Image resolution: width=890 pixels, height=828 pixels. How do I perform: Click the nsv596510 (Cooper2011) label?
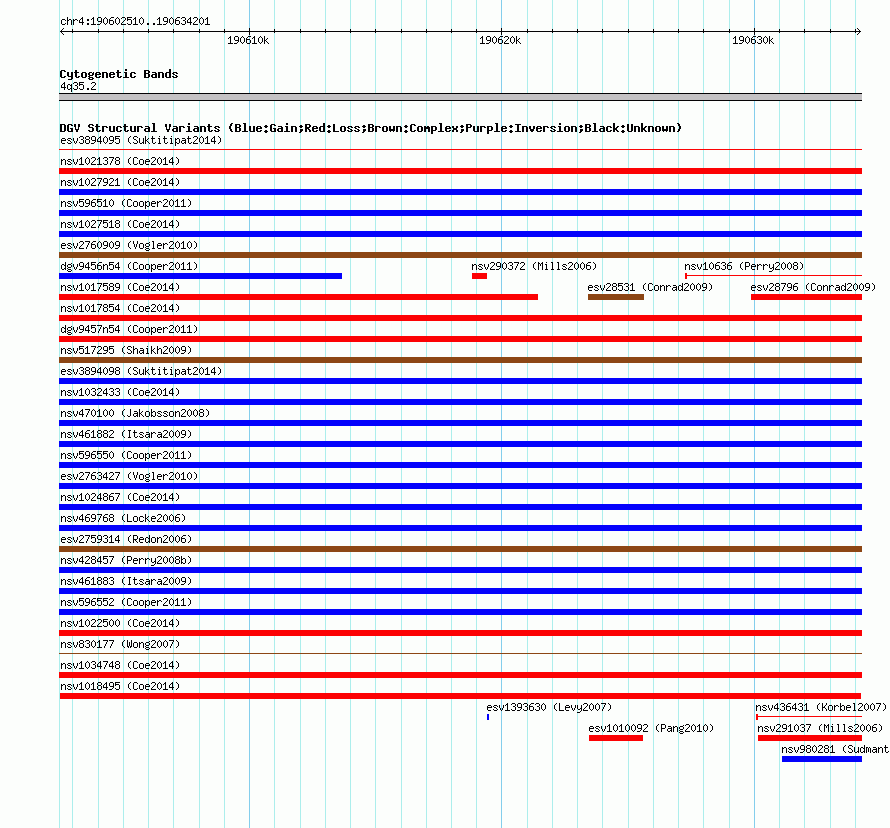(x=126, y=203)
